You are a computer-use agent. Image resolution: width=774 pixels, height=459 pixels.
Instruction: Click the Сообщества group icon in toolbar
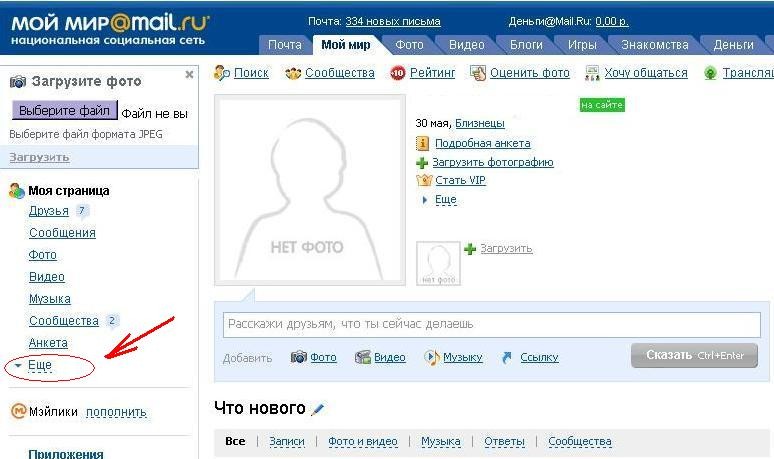tap(293, 74)
